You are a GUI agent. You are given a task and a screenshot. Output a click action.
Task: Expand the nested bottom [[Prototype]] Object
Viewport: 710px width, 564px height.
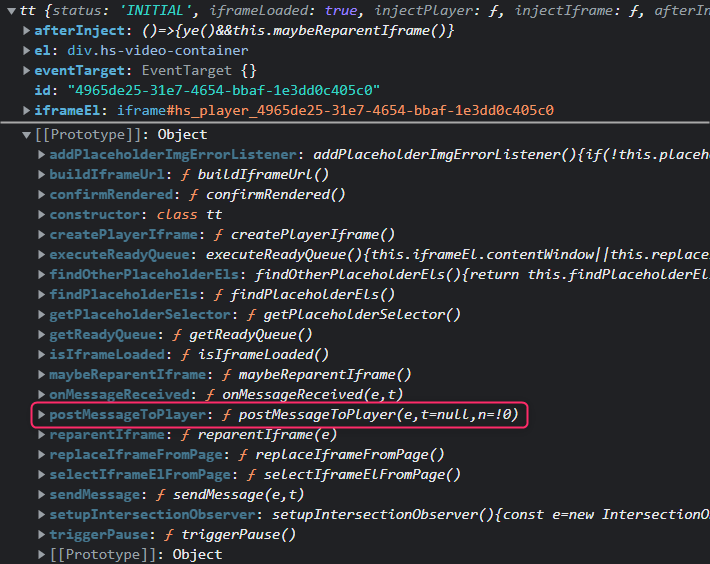click(41, 554)
